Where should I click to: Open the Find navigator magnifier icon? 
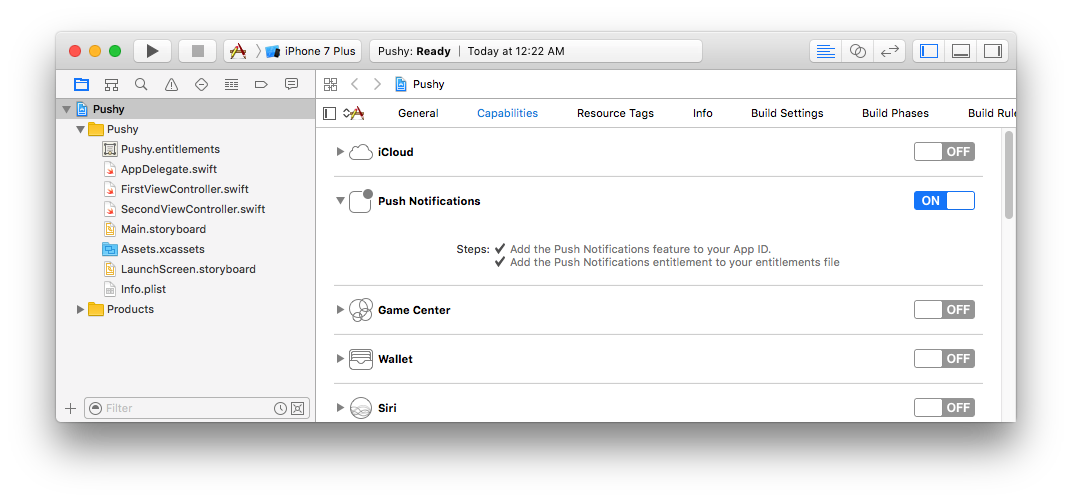(x=141, y=84)
